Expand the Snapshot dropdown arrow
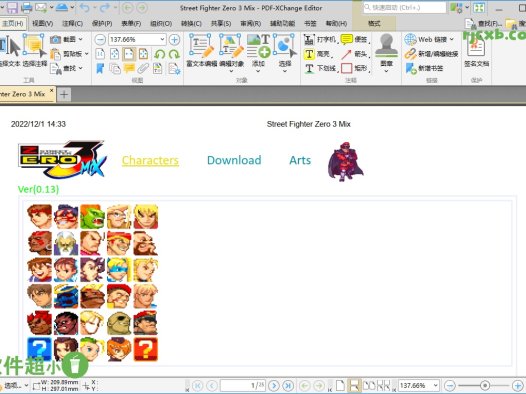This screenshot has width=526, height=394. coord(81,40)
